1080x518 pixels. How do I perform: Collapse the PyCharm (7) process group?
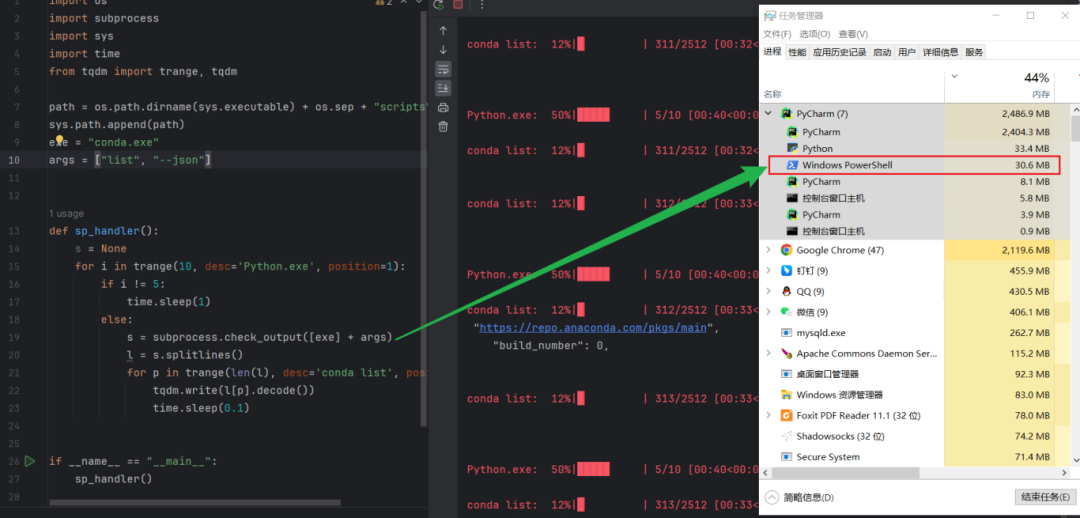point(769,114)
